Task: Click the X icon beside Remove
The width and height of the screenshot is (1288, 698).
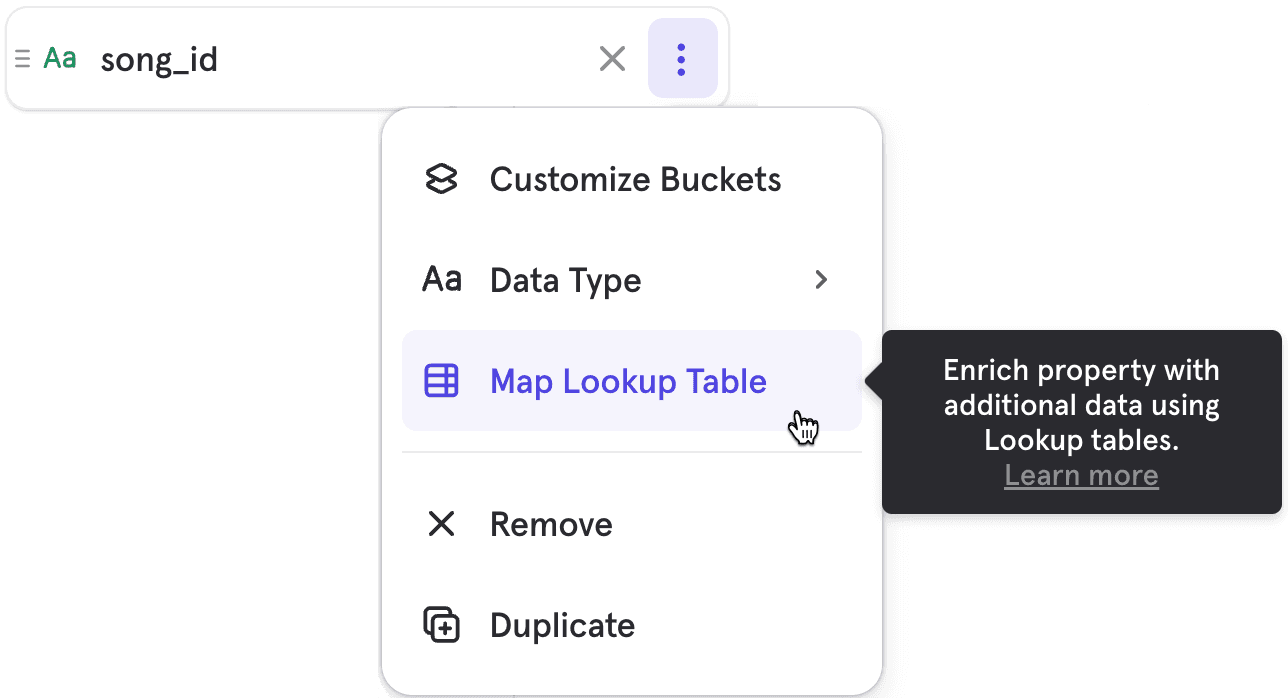Action: tap(441, 524)
